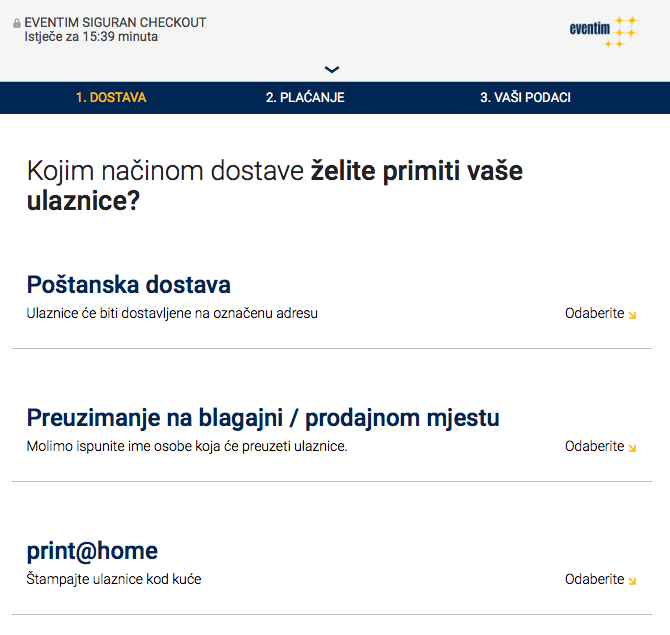This screenshot has height=635, width=670.
Task: Open the 3. VAŠI PODACI step
Action: tap(525, 98)
